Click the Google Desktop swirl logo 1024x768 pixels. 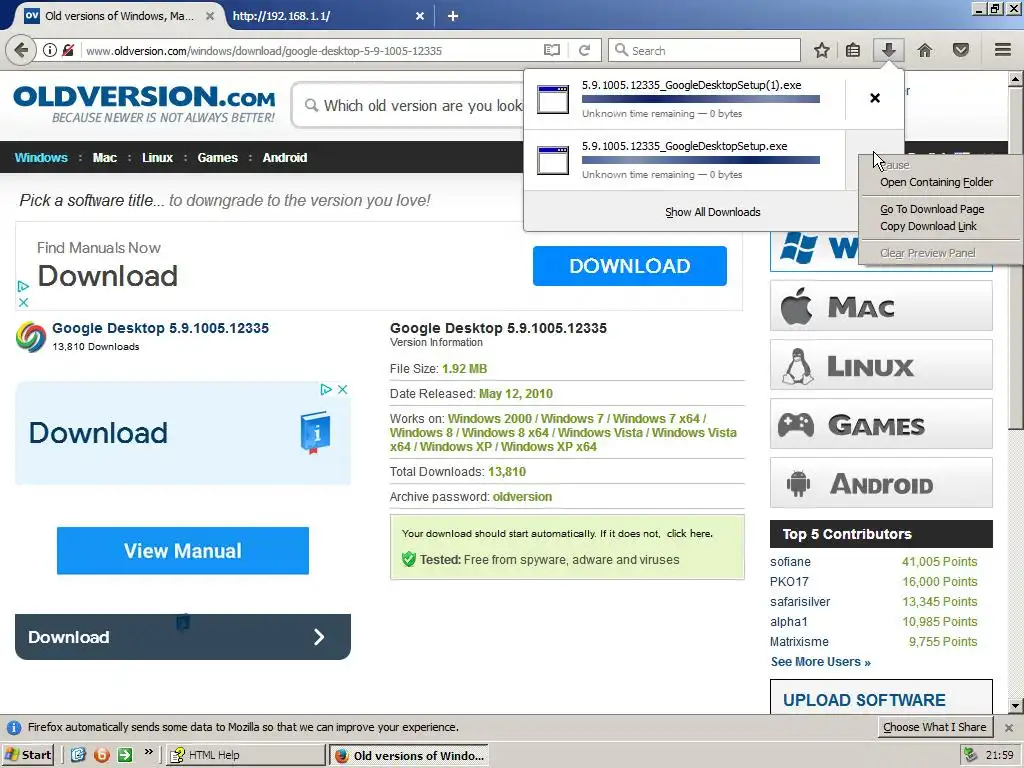(31, 337)
